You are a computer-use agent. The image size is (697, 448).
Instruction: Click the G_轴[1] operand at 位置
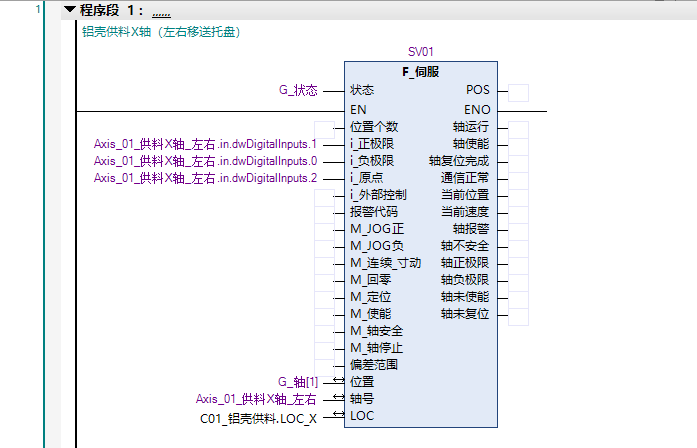297,382
